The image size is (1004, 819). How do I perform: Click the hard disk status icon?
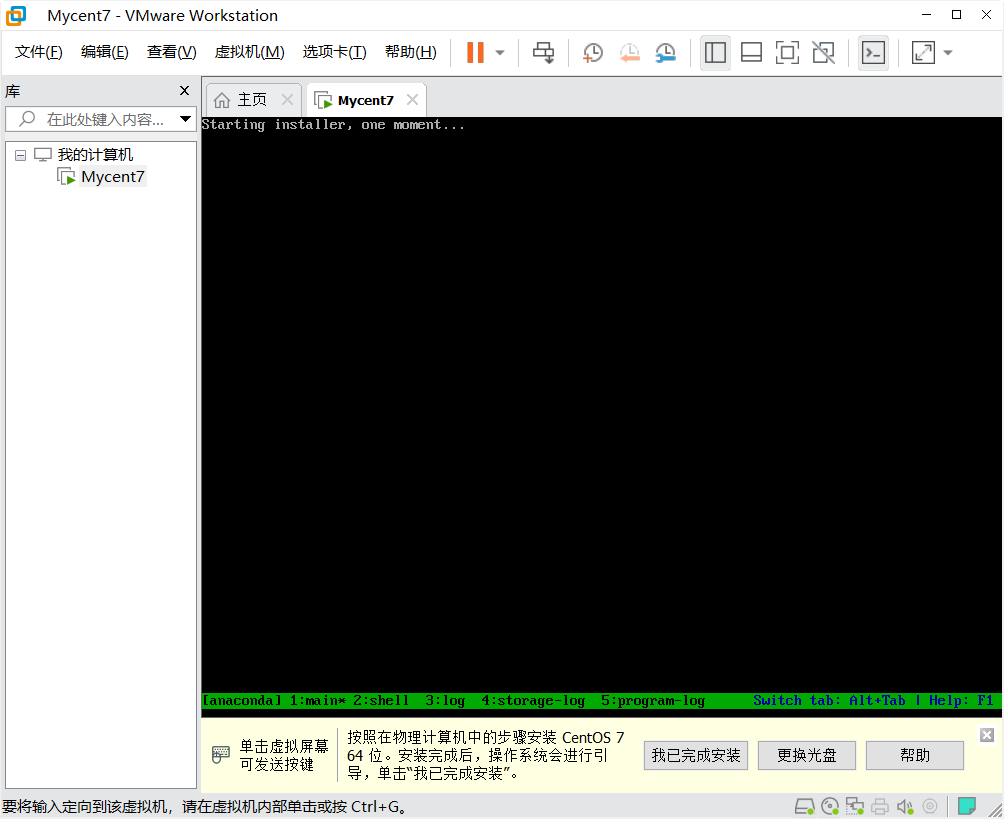[805, 807]
